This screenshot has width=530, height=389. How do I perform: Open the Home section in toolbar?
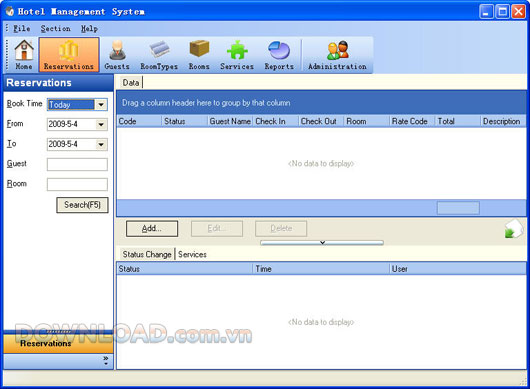(24, 55)
